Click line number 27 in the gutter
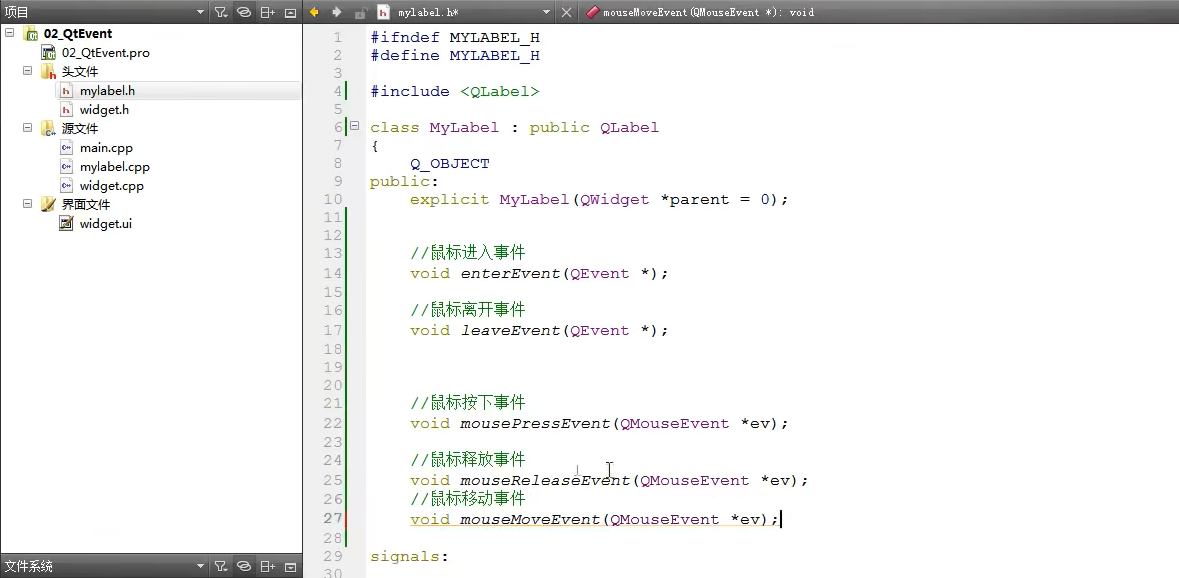 click(x=332, y=518)
